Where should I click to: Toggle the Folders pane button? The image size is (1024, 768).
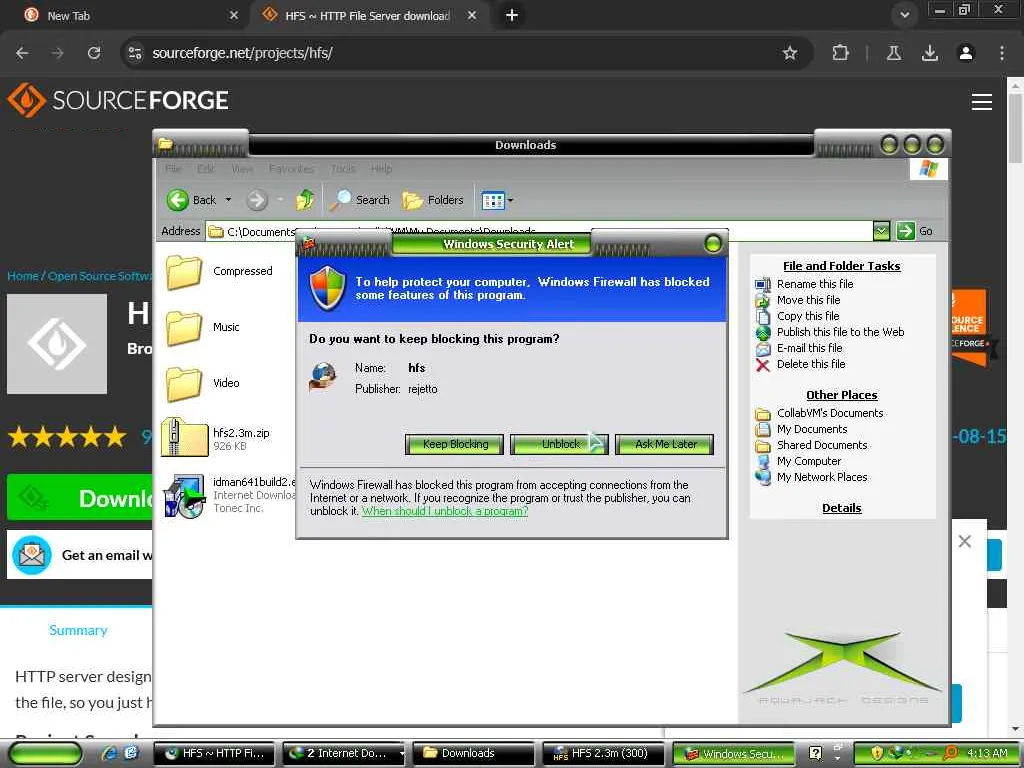tap(433, 200)
